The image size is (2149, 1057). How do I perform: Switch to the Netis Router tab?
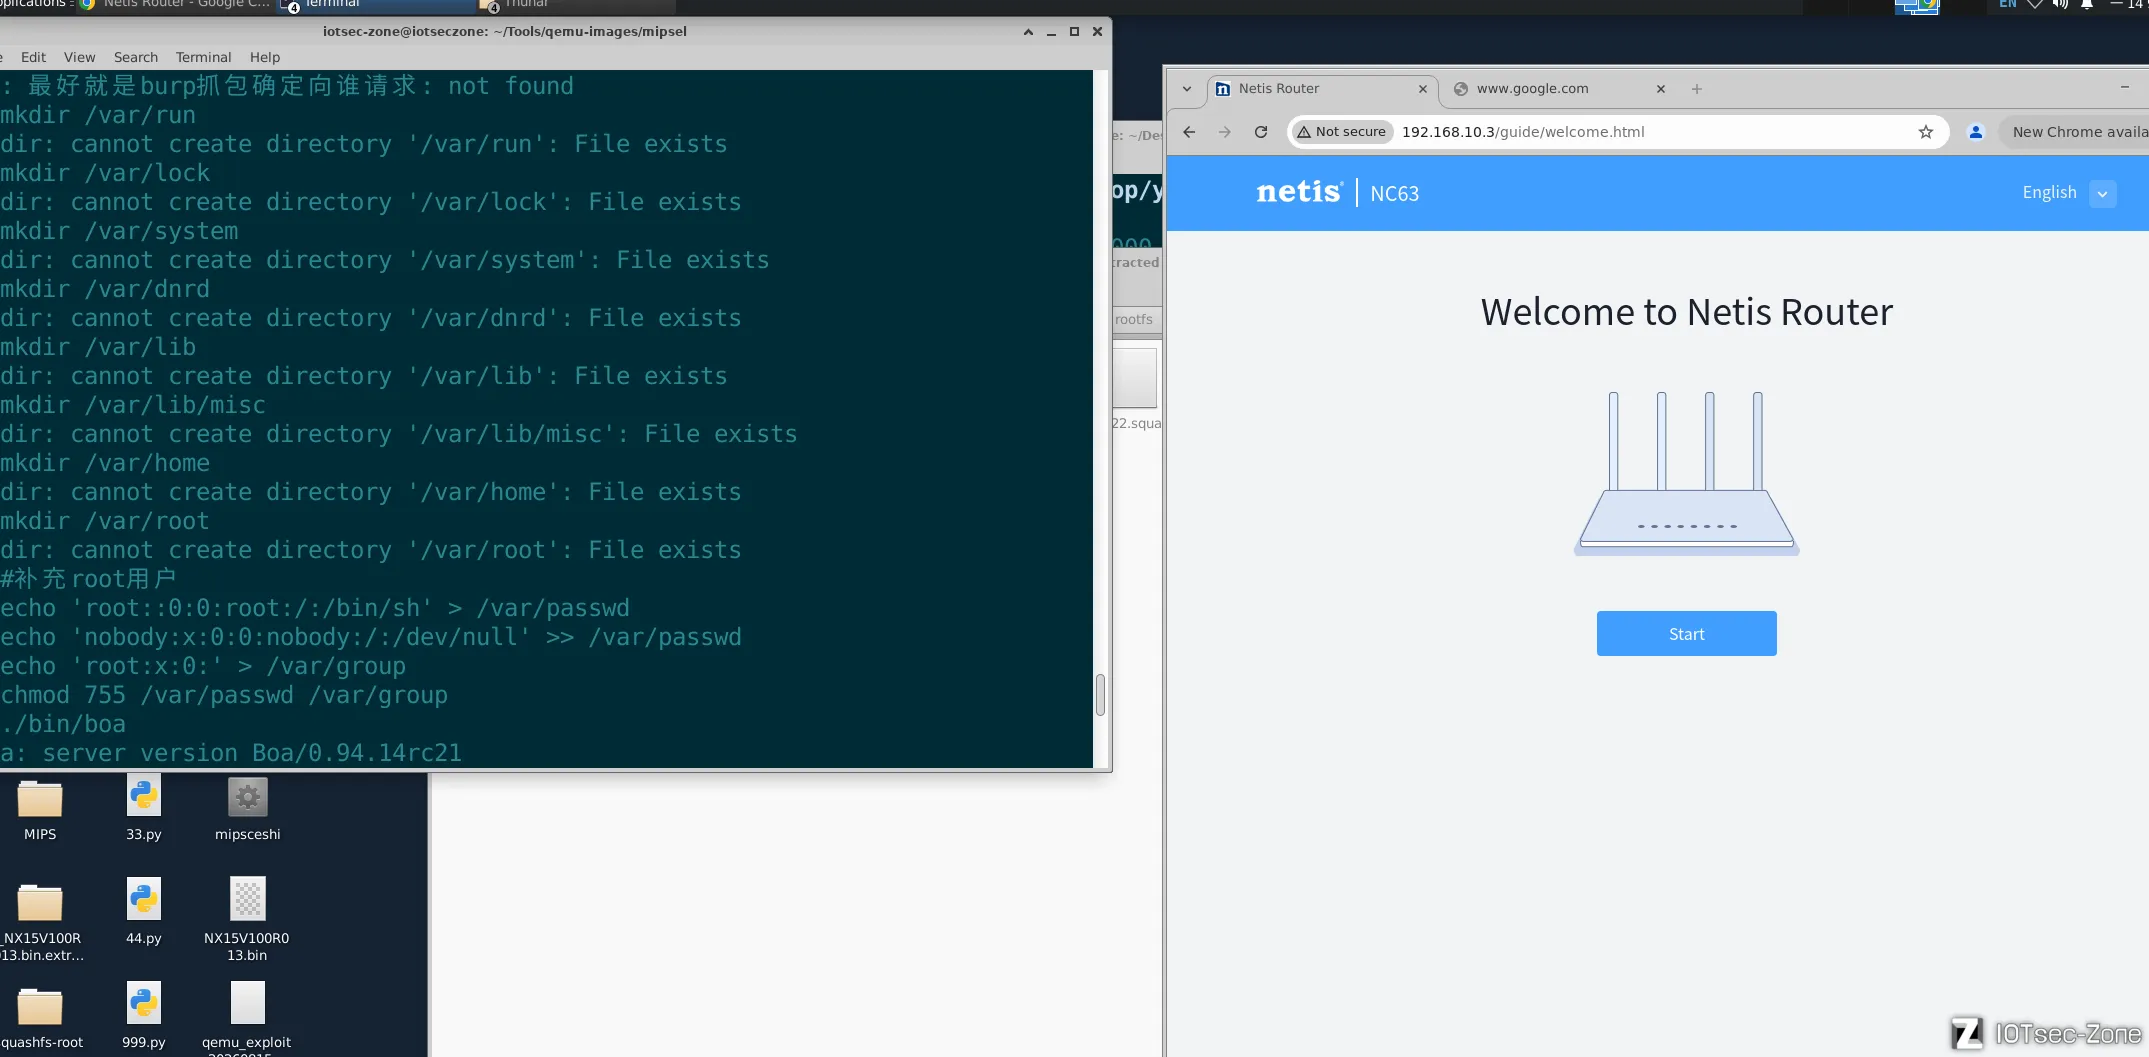tap(1323, 89)
